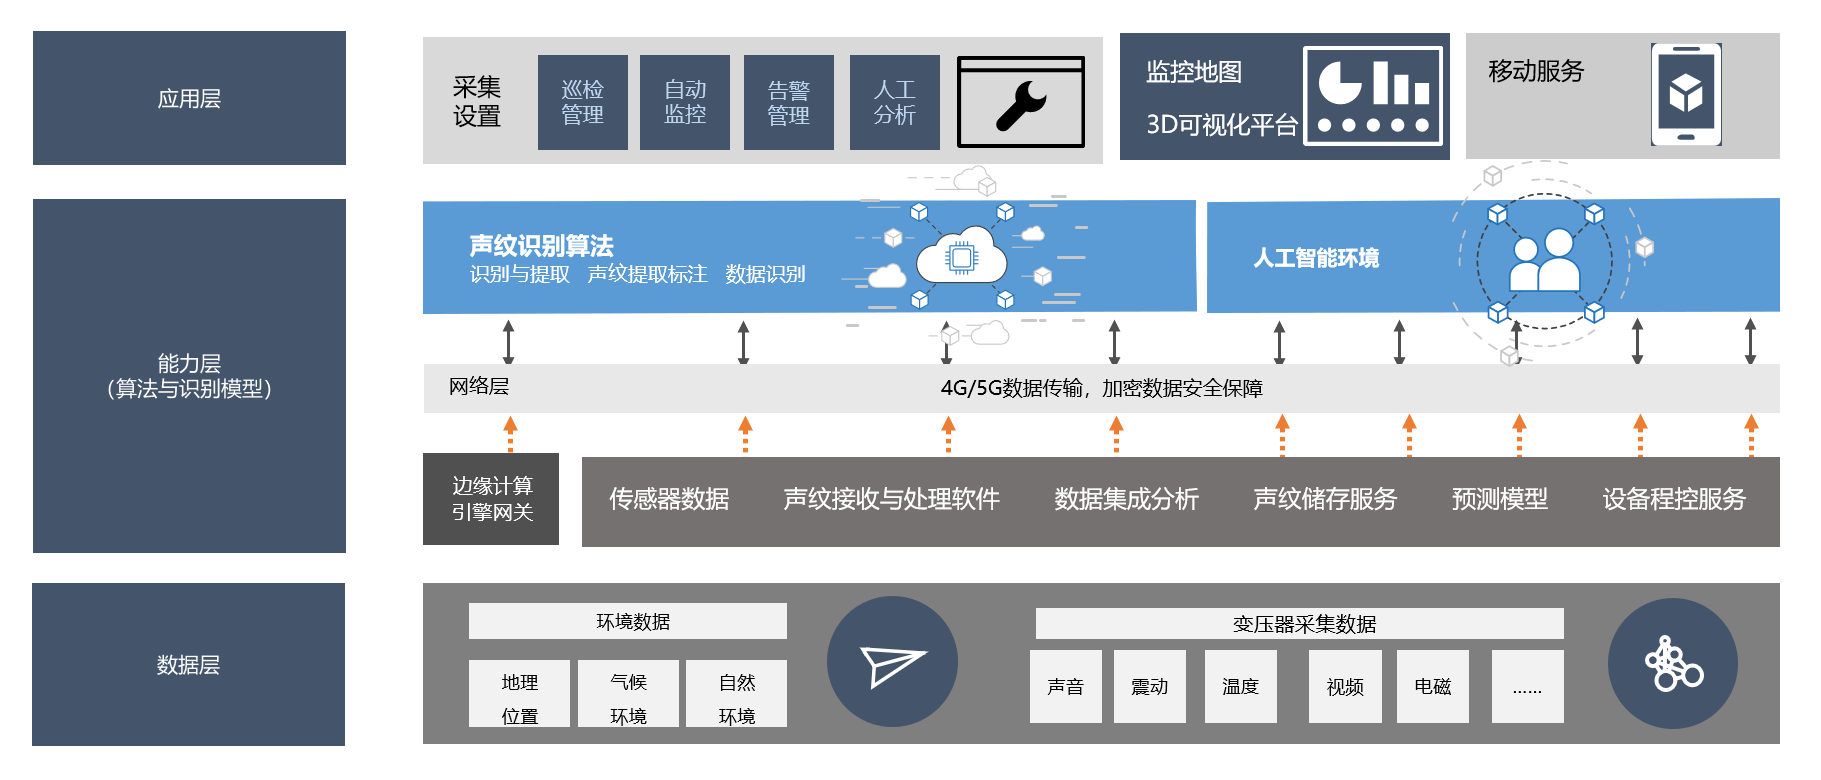This screenshot has width=1821, height=780.
Task: Click the connected nodes circle icon
Action: [1672, 664]
